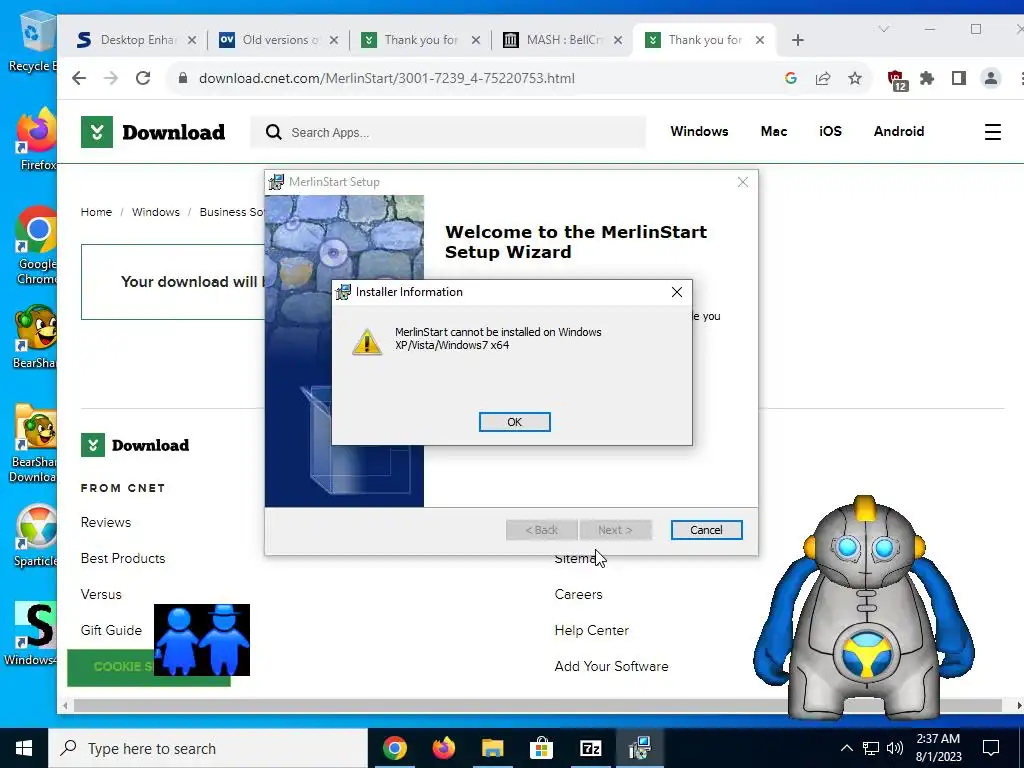
Task: Click Cancel in the MerlinStart Setup wizard
Action: coord(706,530)
